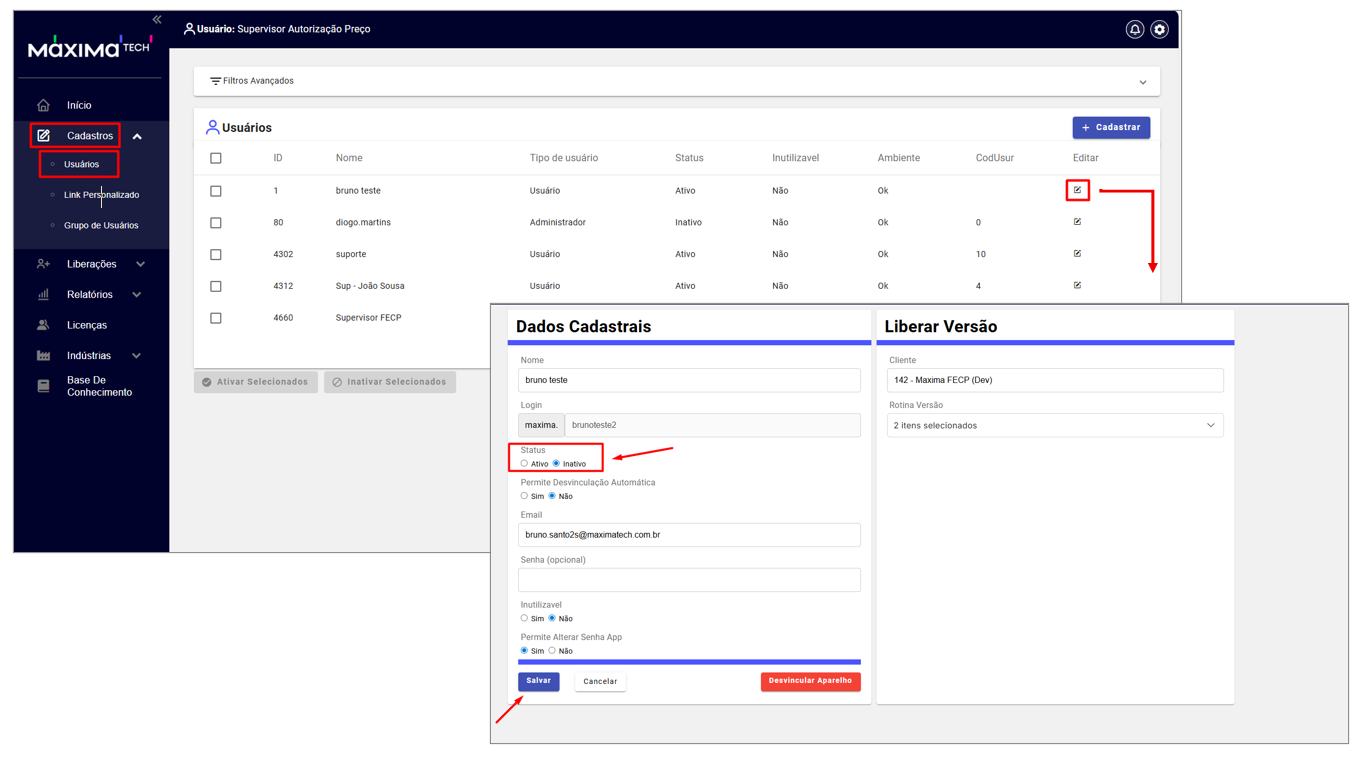Click edit icon for diogo.martins row

1077,222
